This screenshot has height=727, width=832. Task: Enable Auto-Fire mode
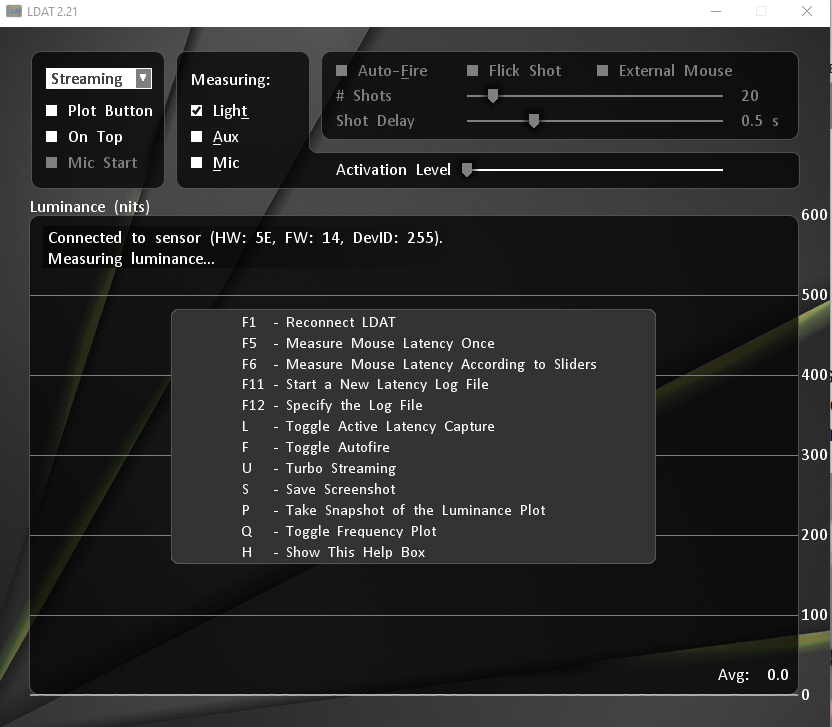(341, 70)
